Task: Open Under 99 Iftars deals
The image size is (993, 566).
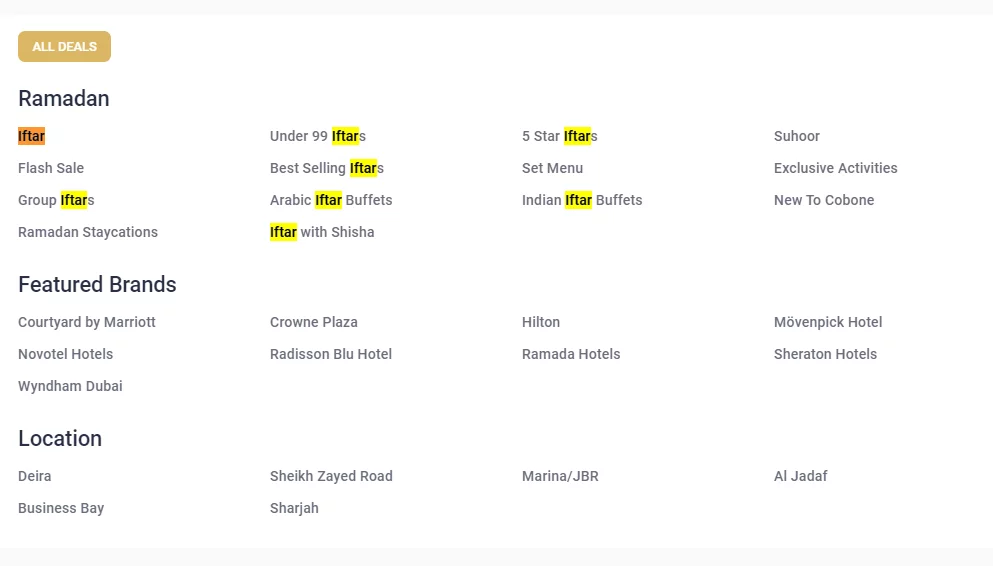Action: click(x=318, y=136)
